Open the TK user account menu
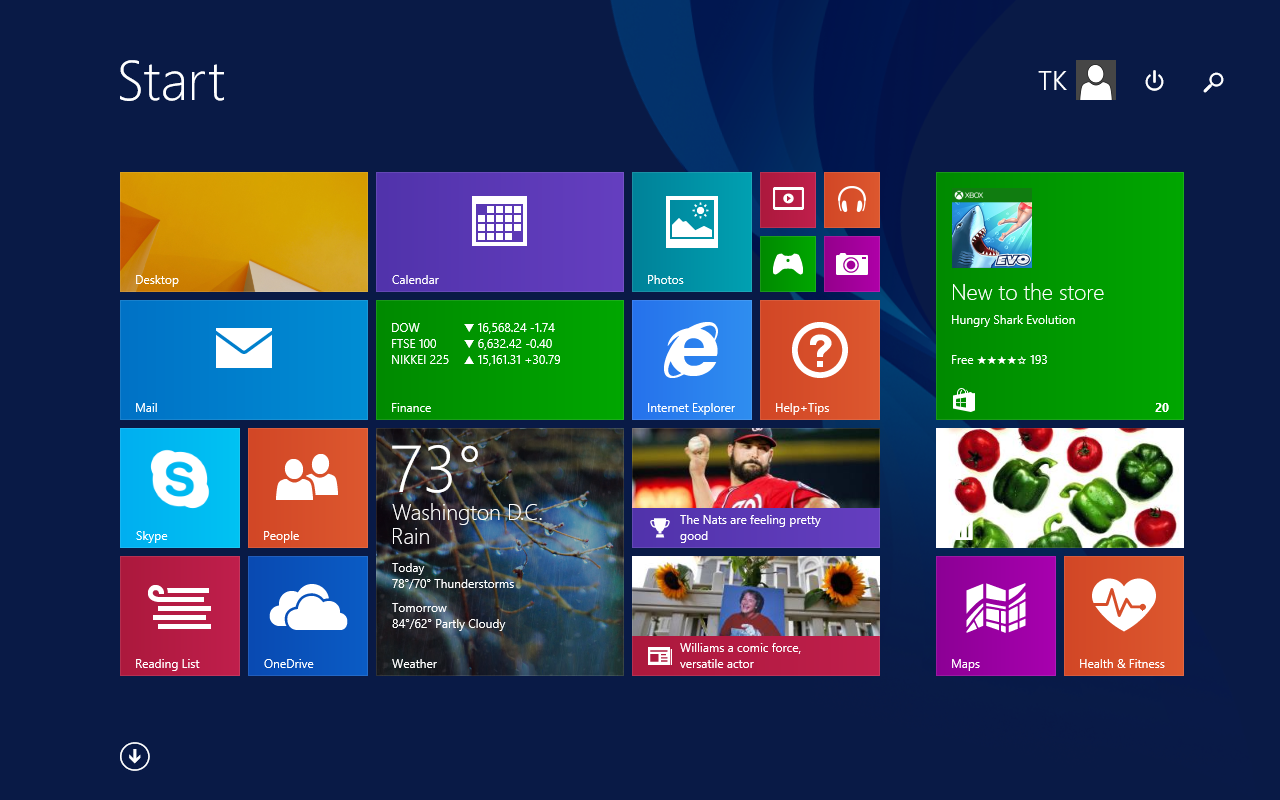The image size is (1280, 800). point(1076,80)
